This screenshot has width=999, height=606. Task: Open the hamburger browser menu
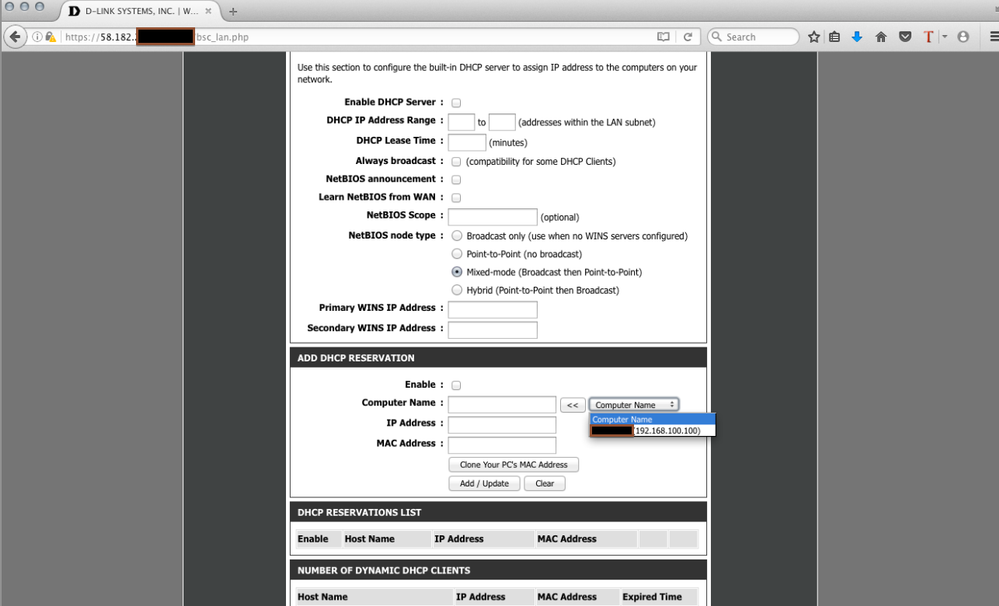(993, 37)
